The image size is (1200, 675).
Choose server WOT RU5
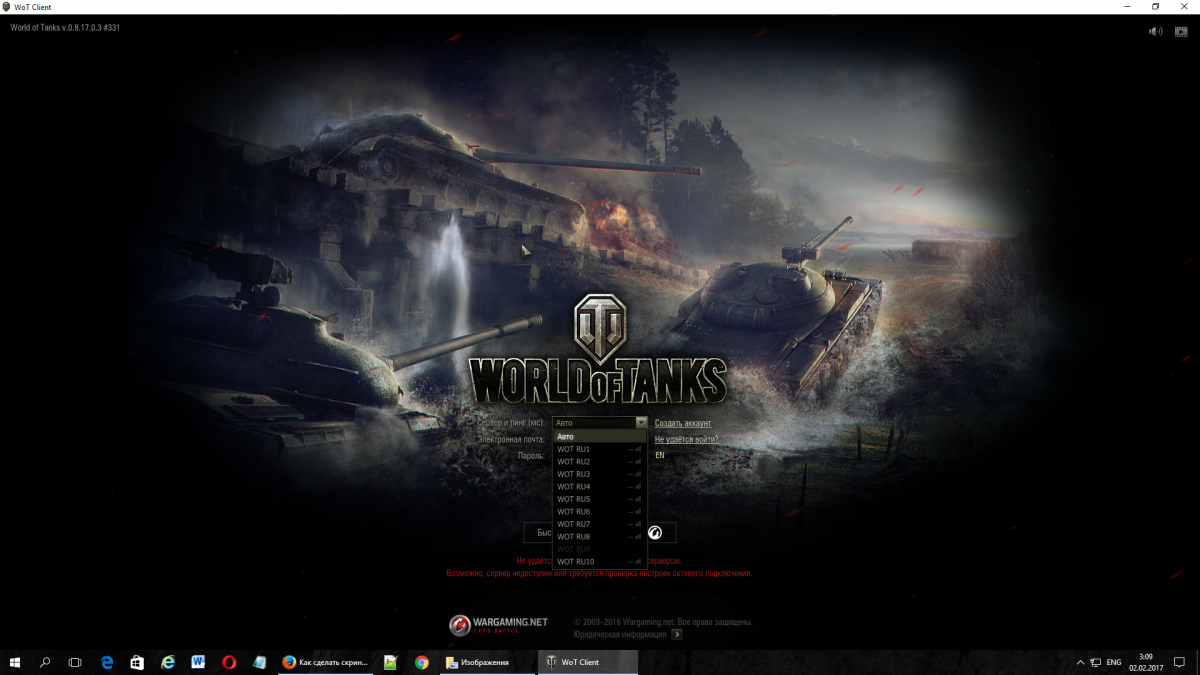coord(600,499)
